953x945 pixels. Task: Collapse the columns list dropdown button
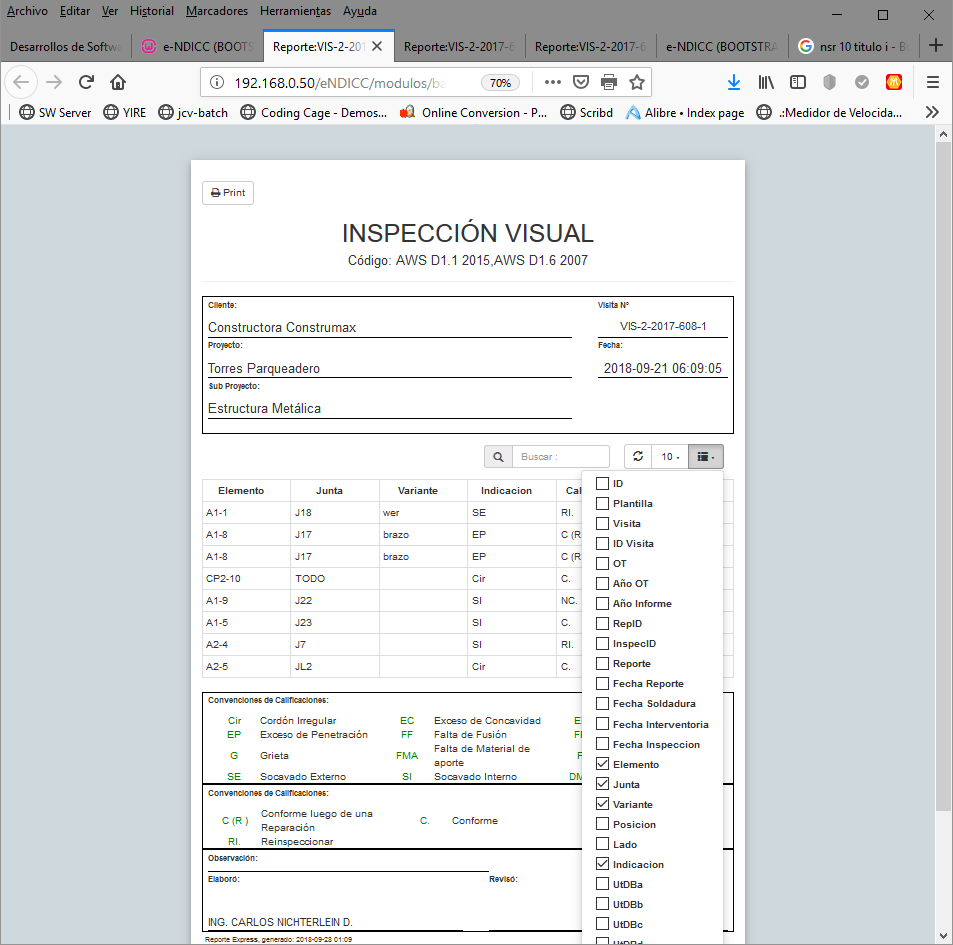point(705,457)
